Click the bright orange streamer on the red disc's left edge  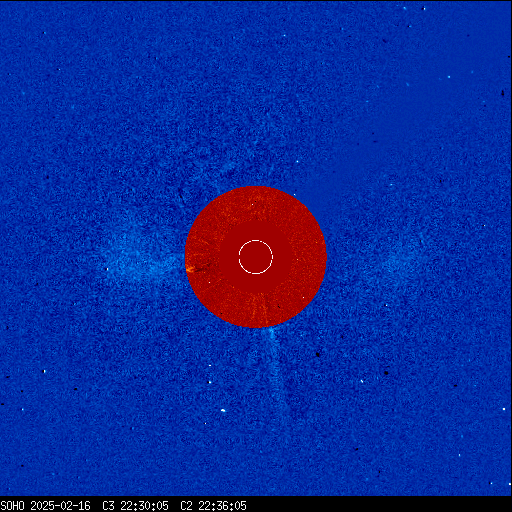click(191, 269)
